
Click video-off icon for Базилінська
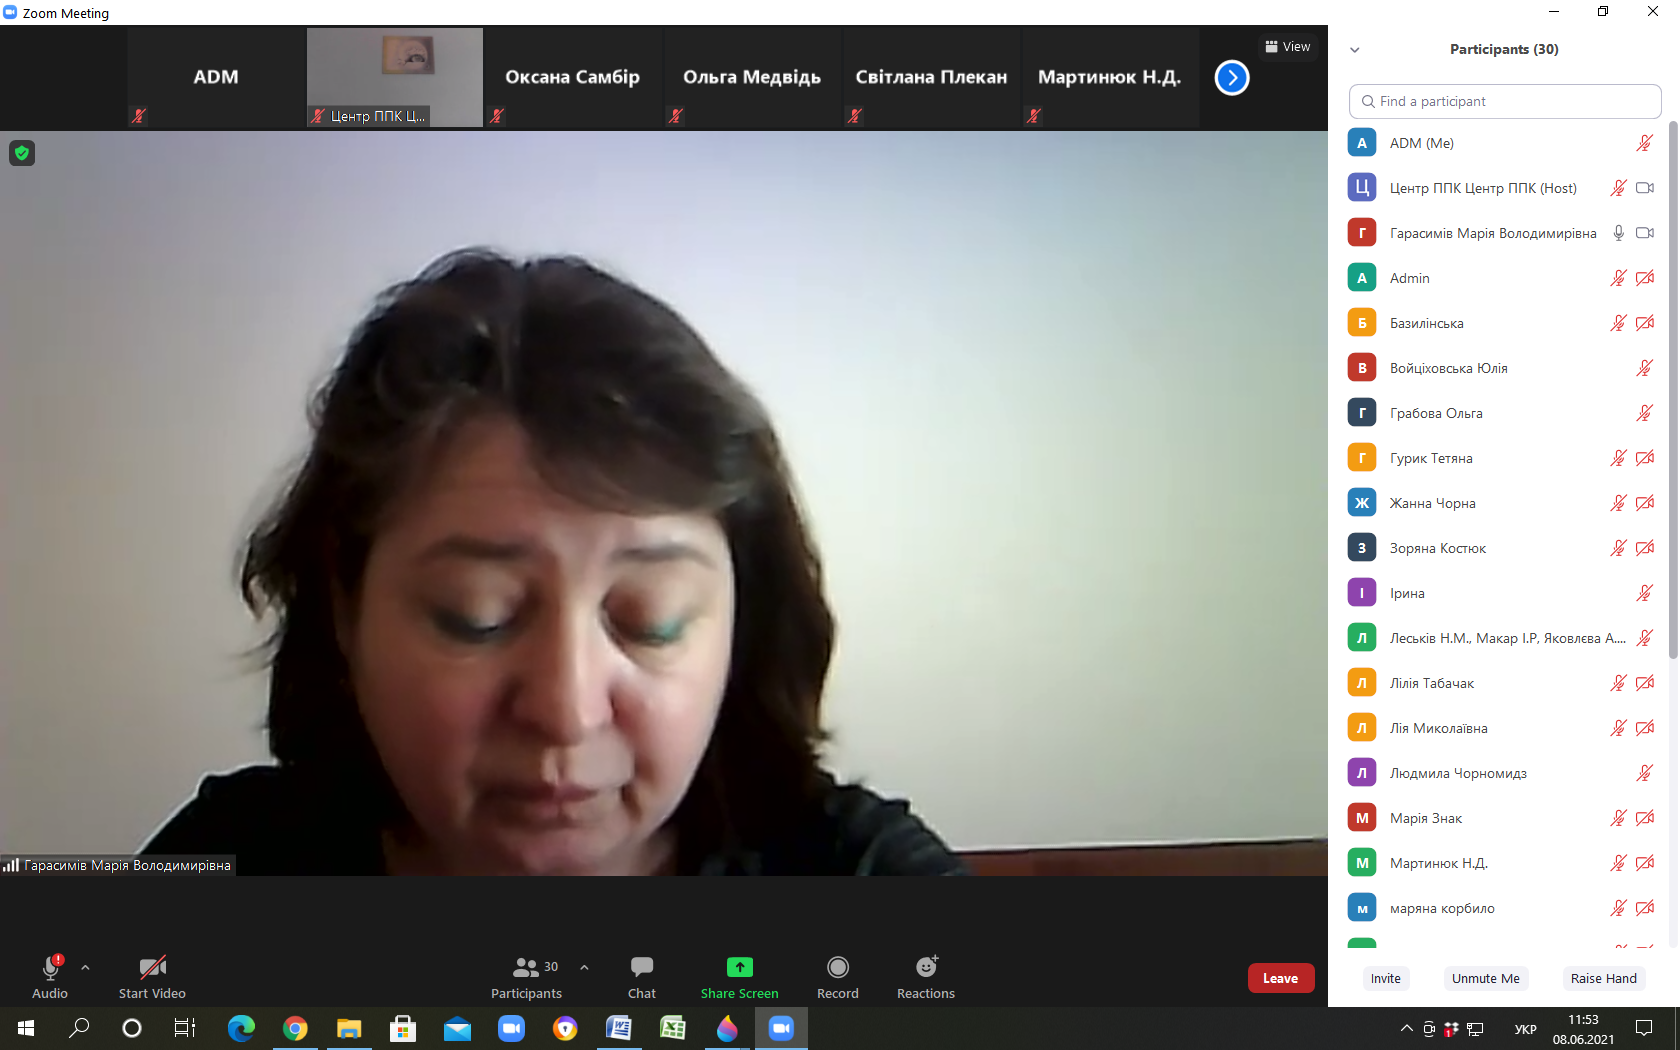tap(1645, 323)
